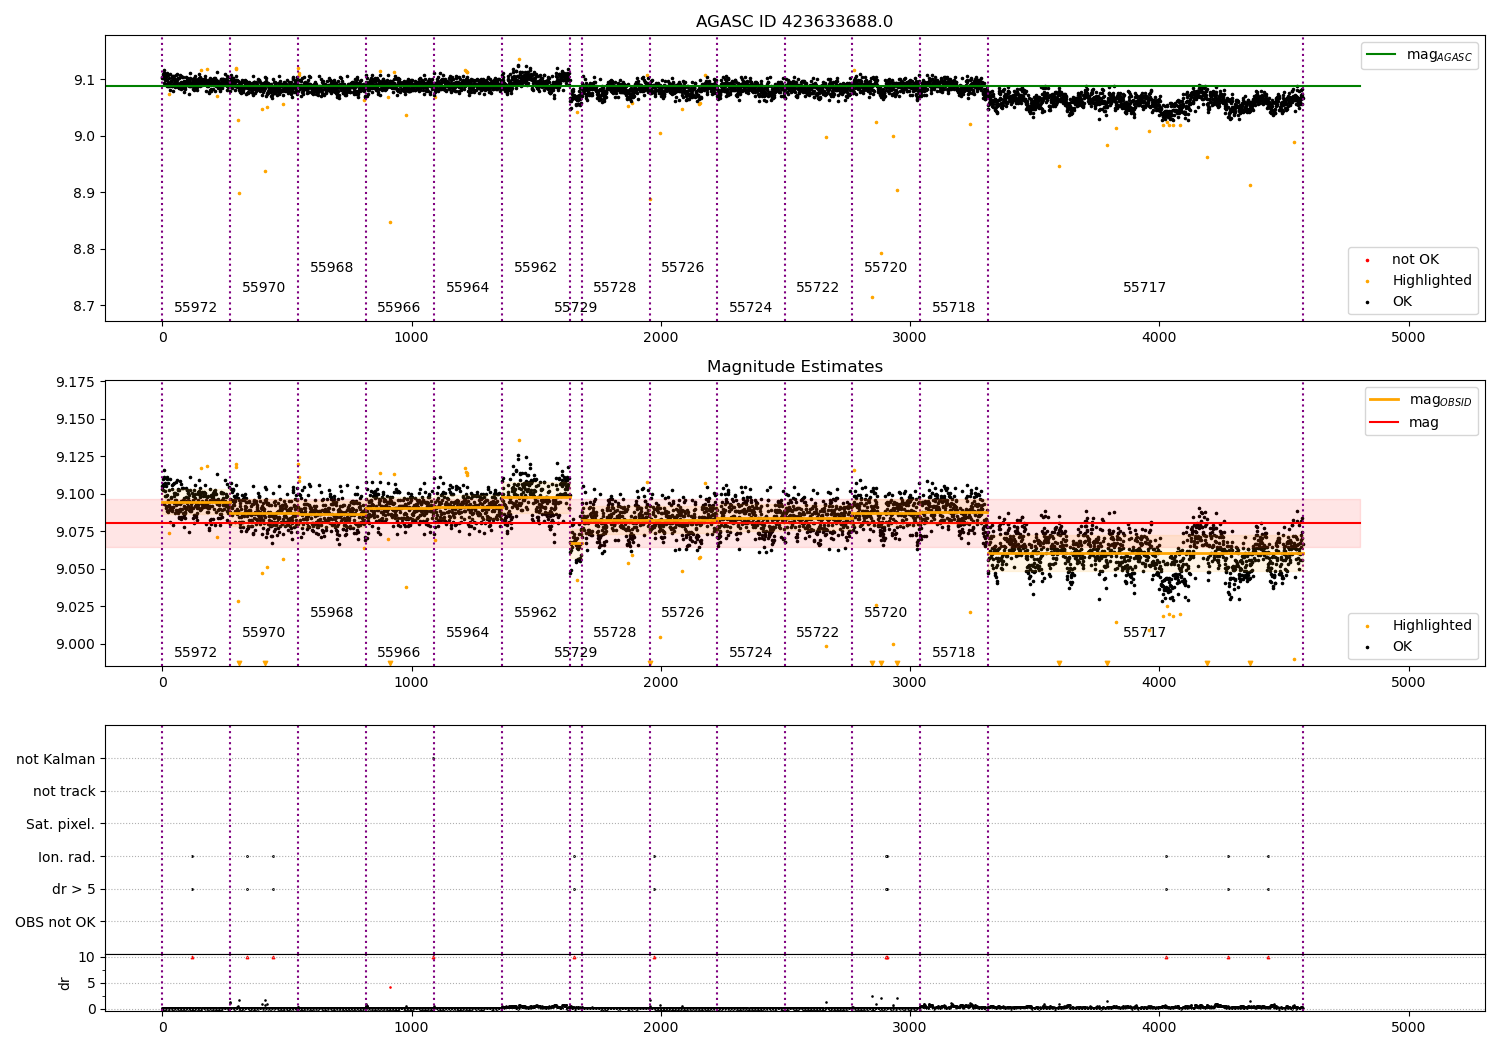Click the 9.175 y-axis tick label
The width and height of the screenshot is (1500, 1050).
coord(75,382)
